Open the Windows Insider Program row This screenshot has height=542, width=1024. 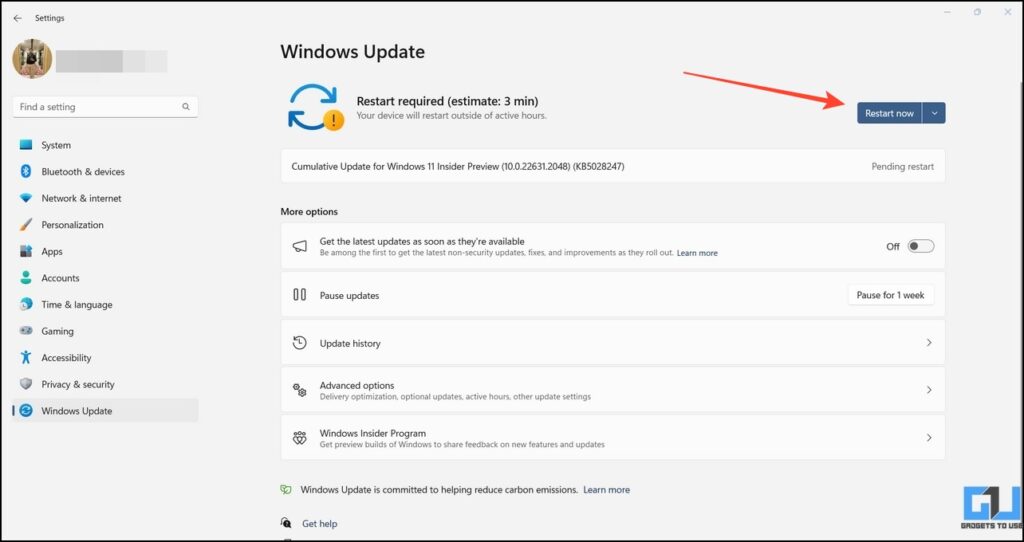click(613, 438)
